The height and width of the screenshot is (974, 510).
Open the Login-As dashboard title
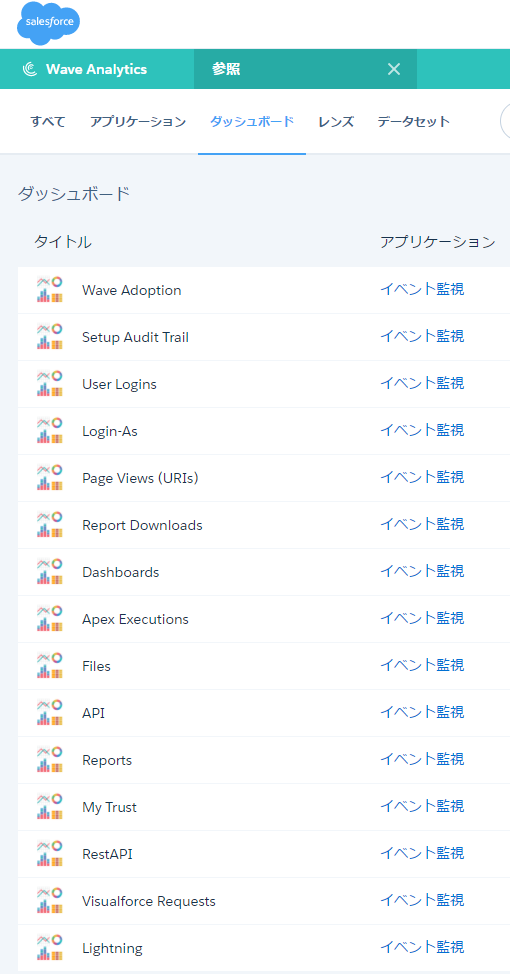tap(110, 431)
